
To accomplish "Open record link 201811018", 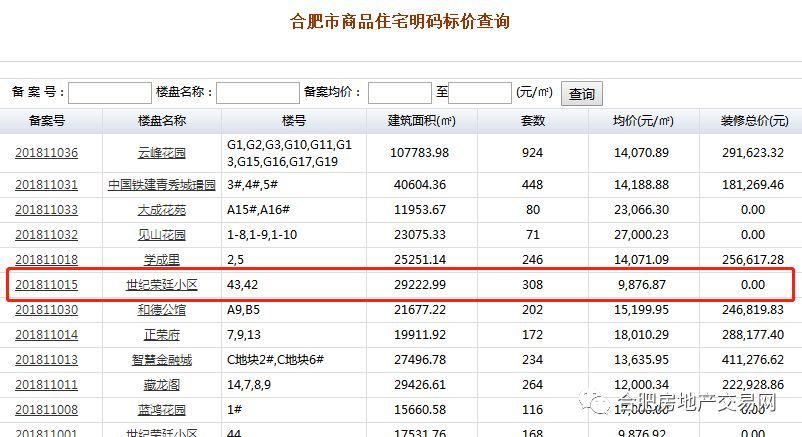I will [x=47, y=260].
